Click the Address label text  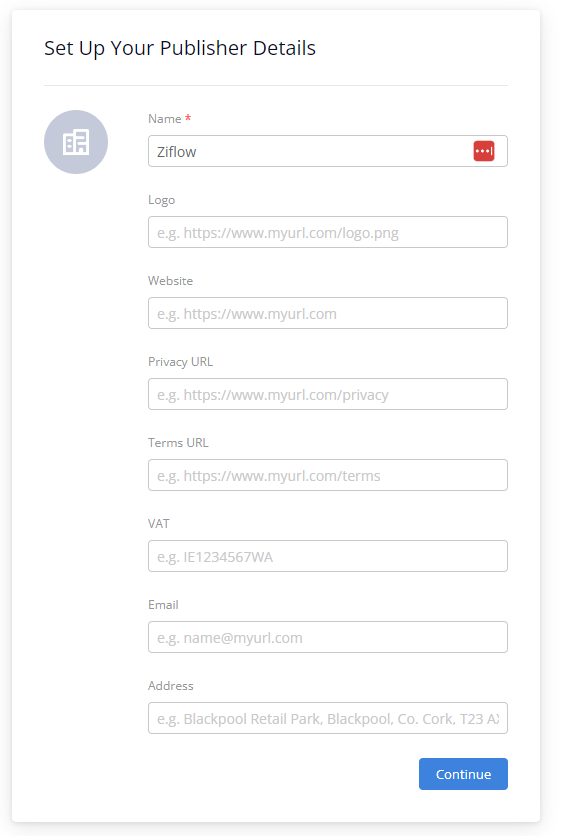click(171, 686)
